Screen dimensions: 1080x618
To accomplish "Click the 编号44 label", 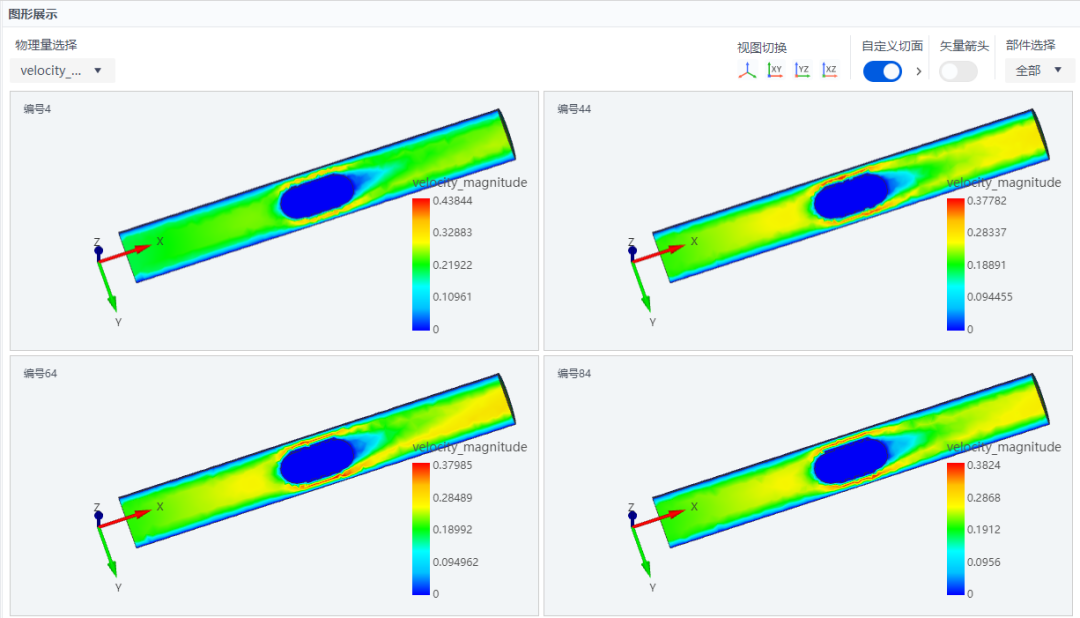I will pos(574,109).
